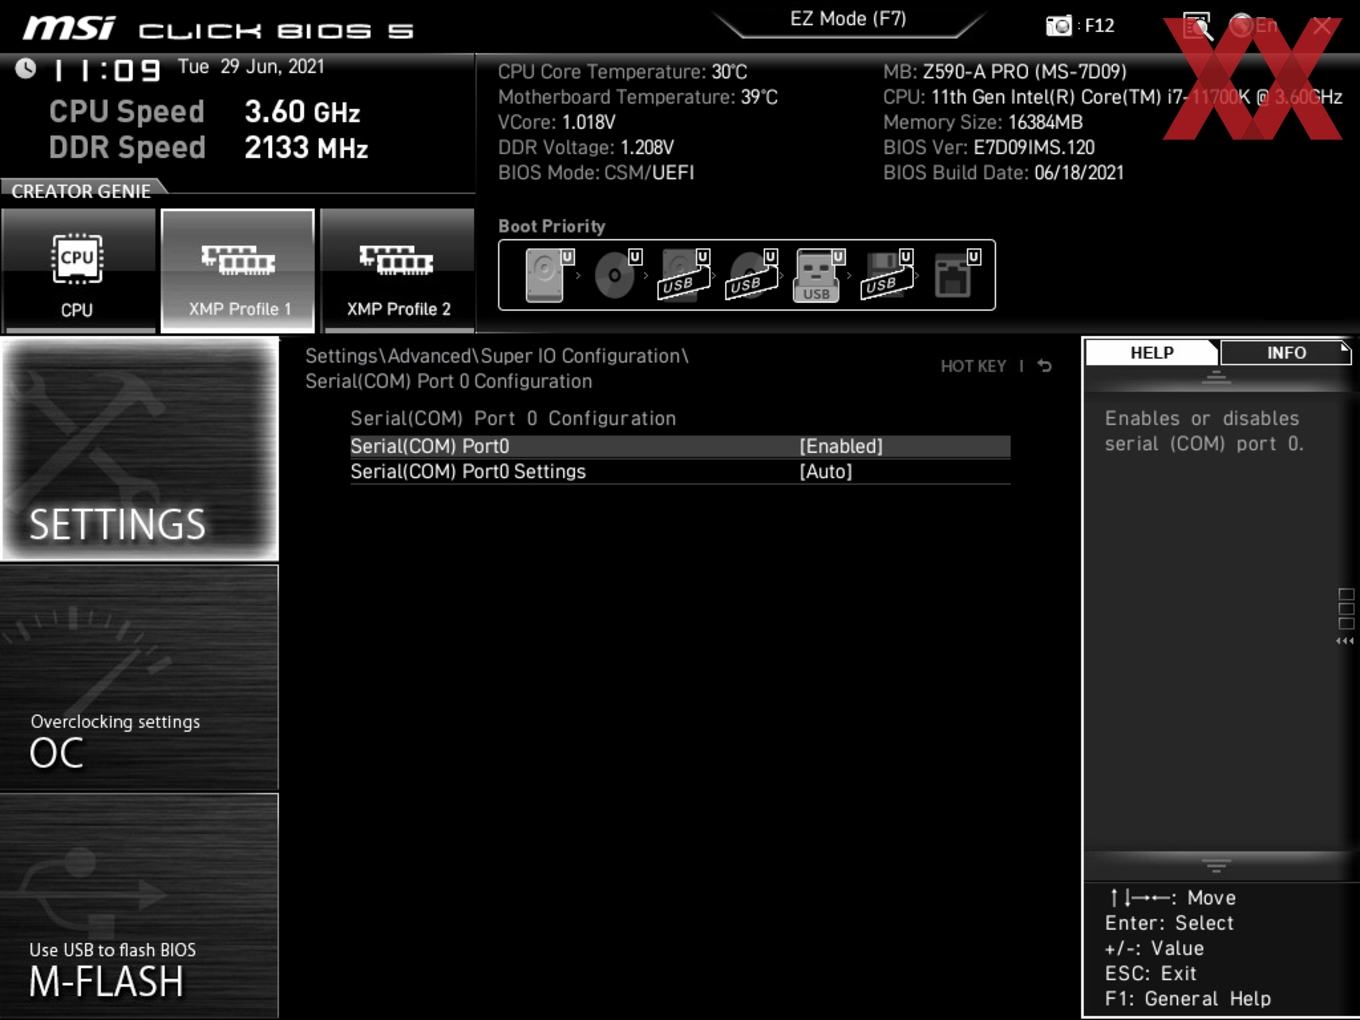Click the CPU Speed 3.60 GHz value
This screenshot has width=1360, height=1020.
(302, 112)
